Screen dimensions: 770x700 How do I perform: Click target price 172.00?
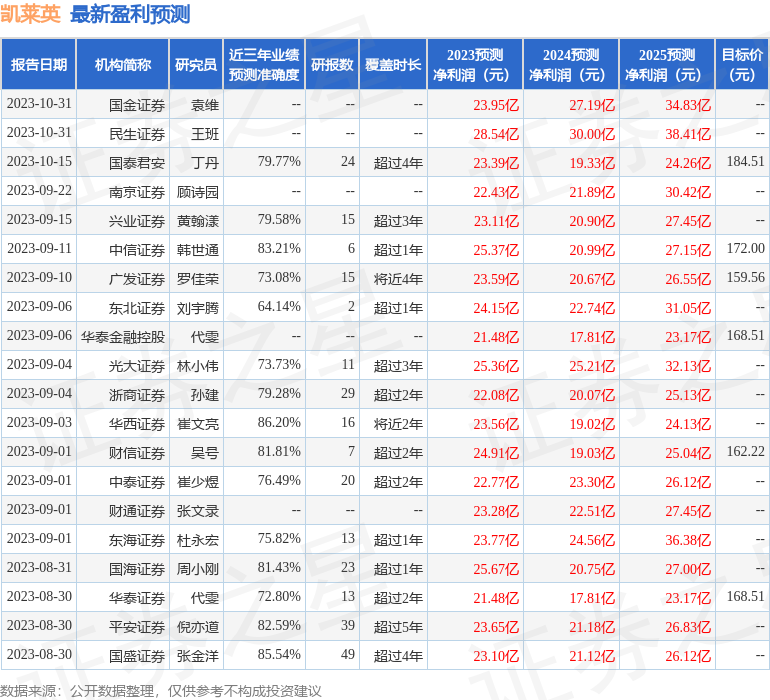tap(745, 248)
